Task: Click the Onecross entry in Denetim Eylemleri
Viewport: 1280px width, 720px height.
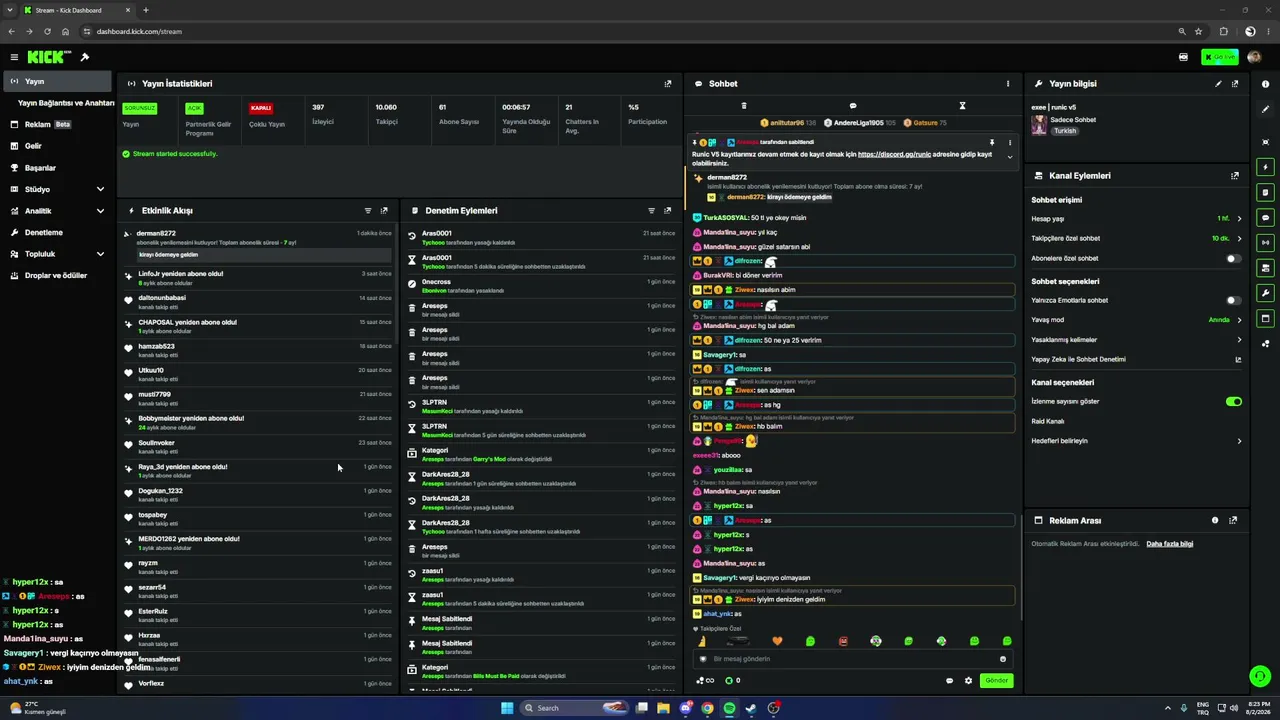Action: coord(543,286)
